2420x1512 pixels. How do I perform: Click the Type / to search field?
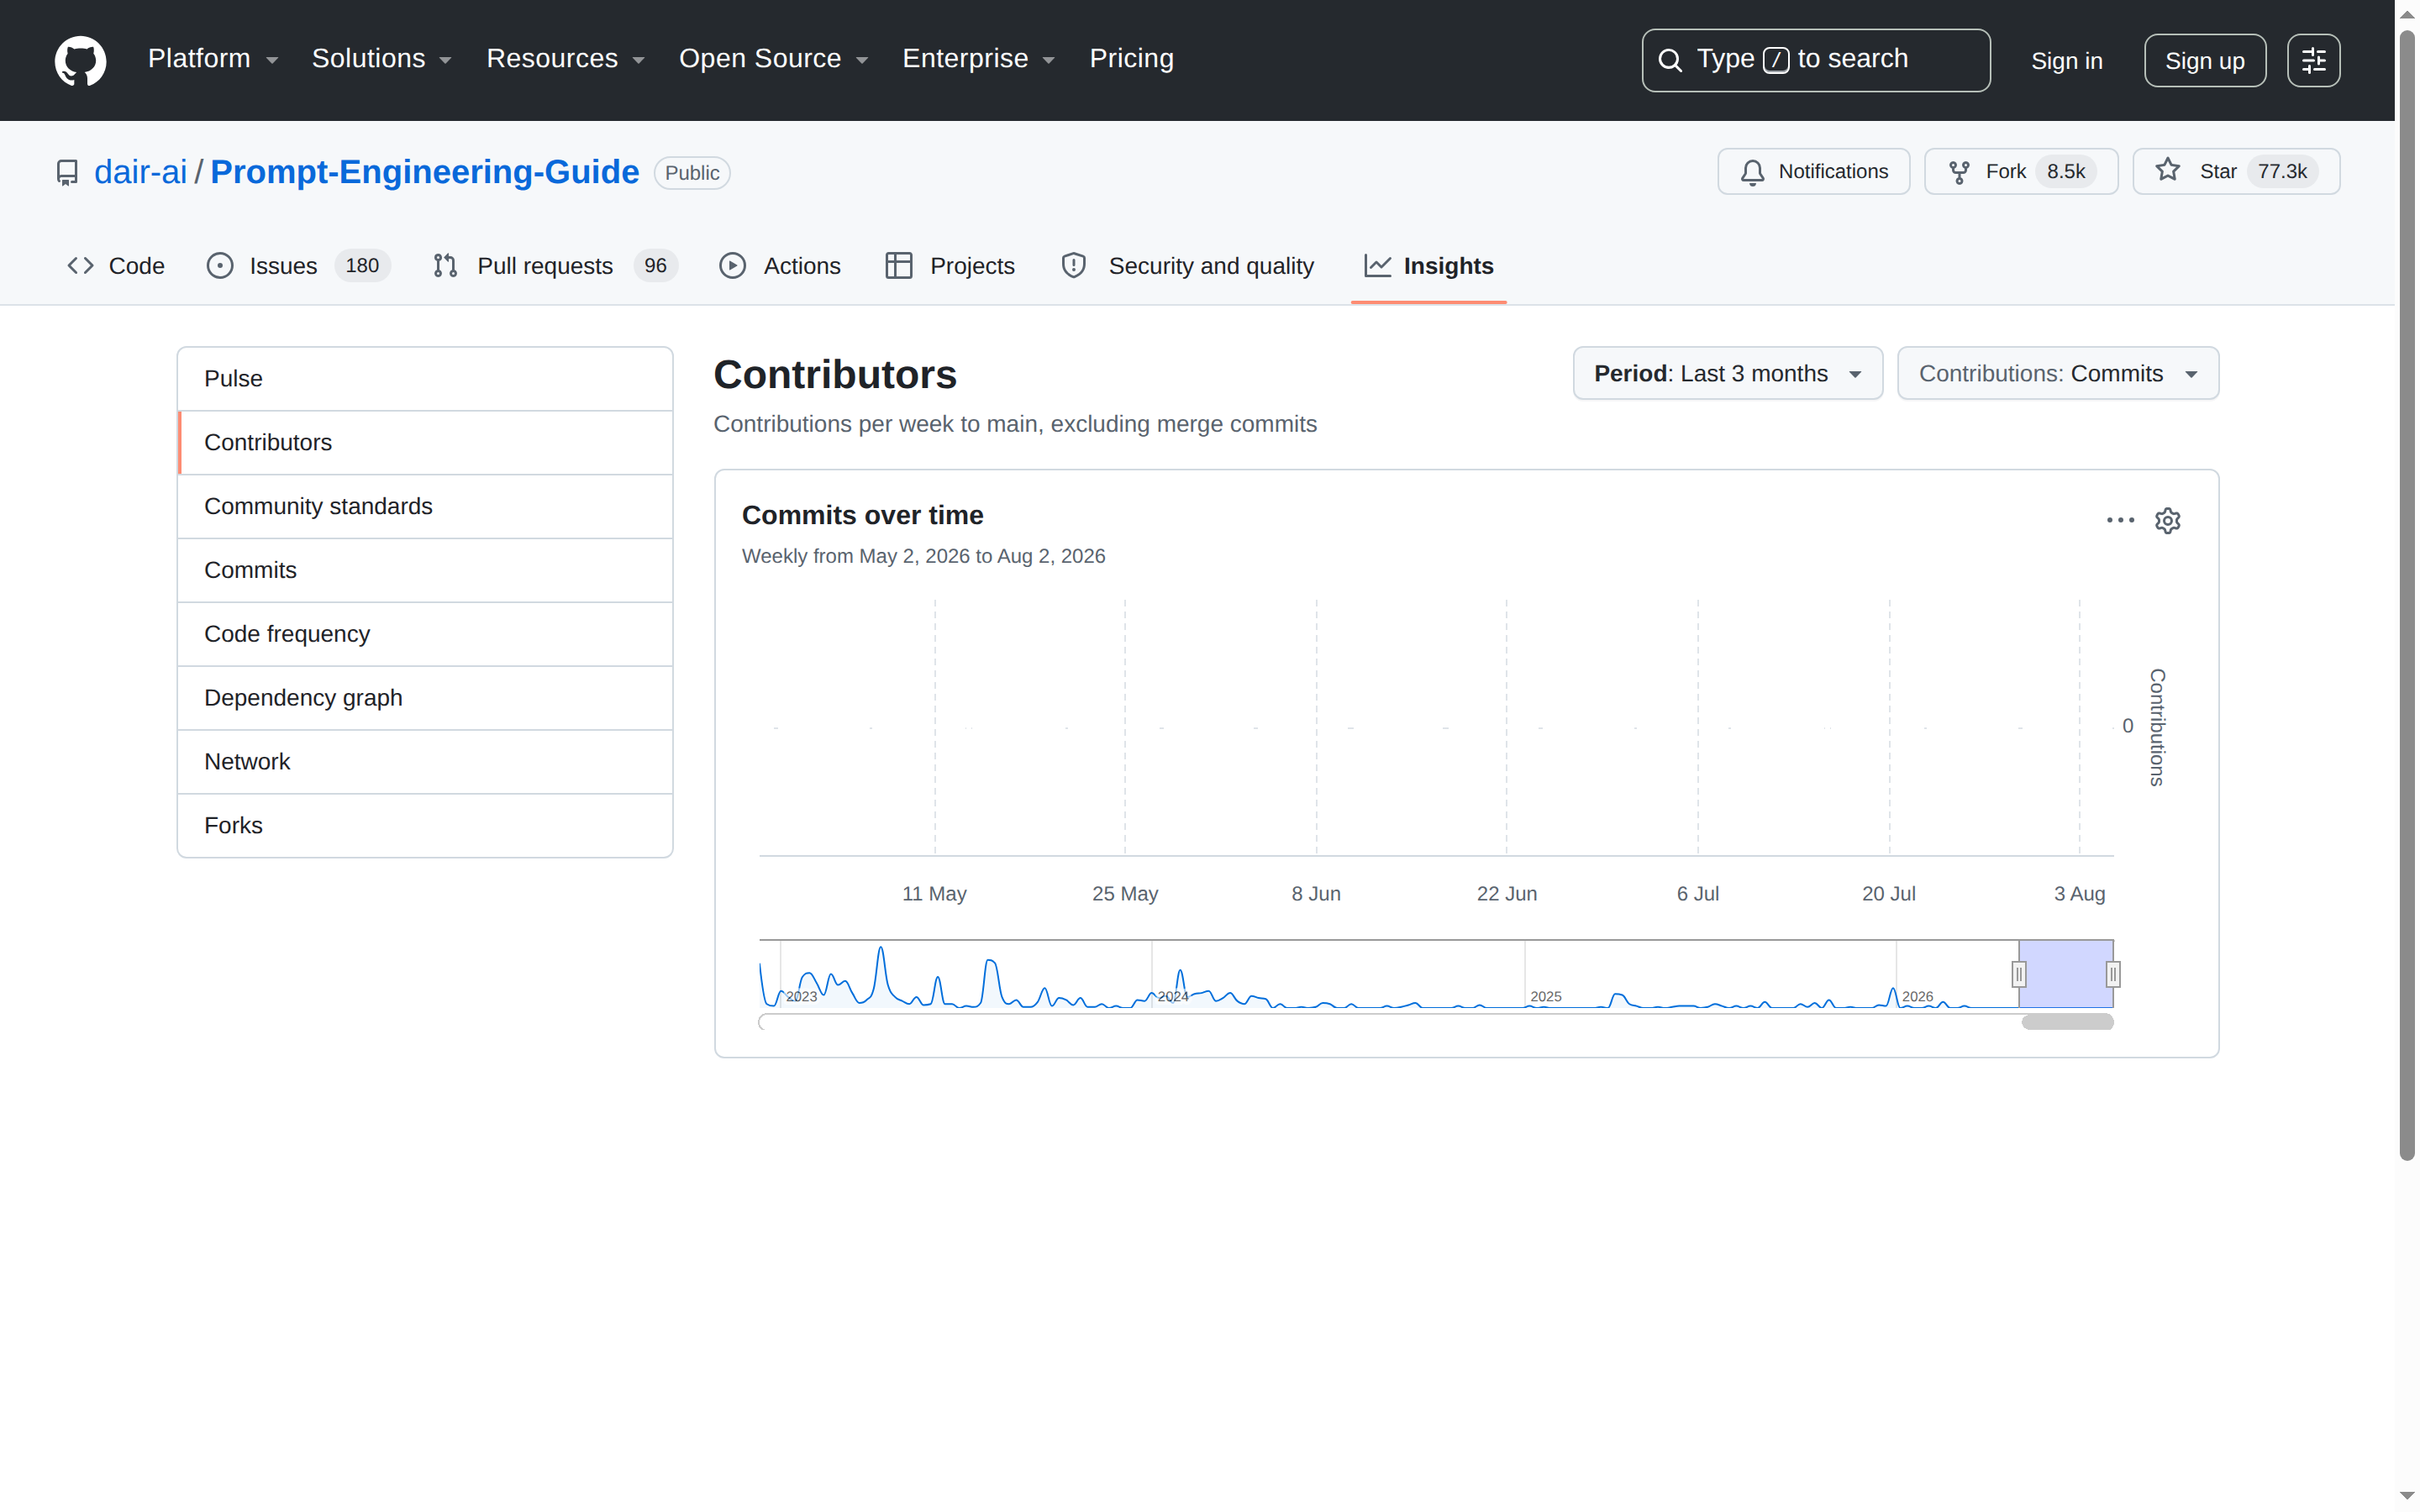tap(1815, 60)
